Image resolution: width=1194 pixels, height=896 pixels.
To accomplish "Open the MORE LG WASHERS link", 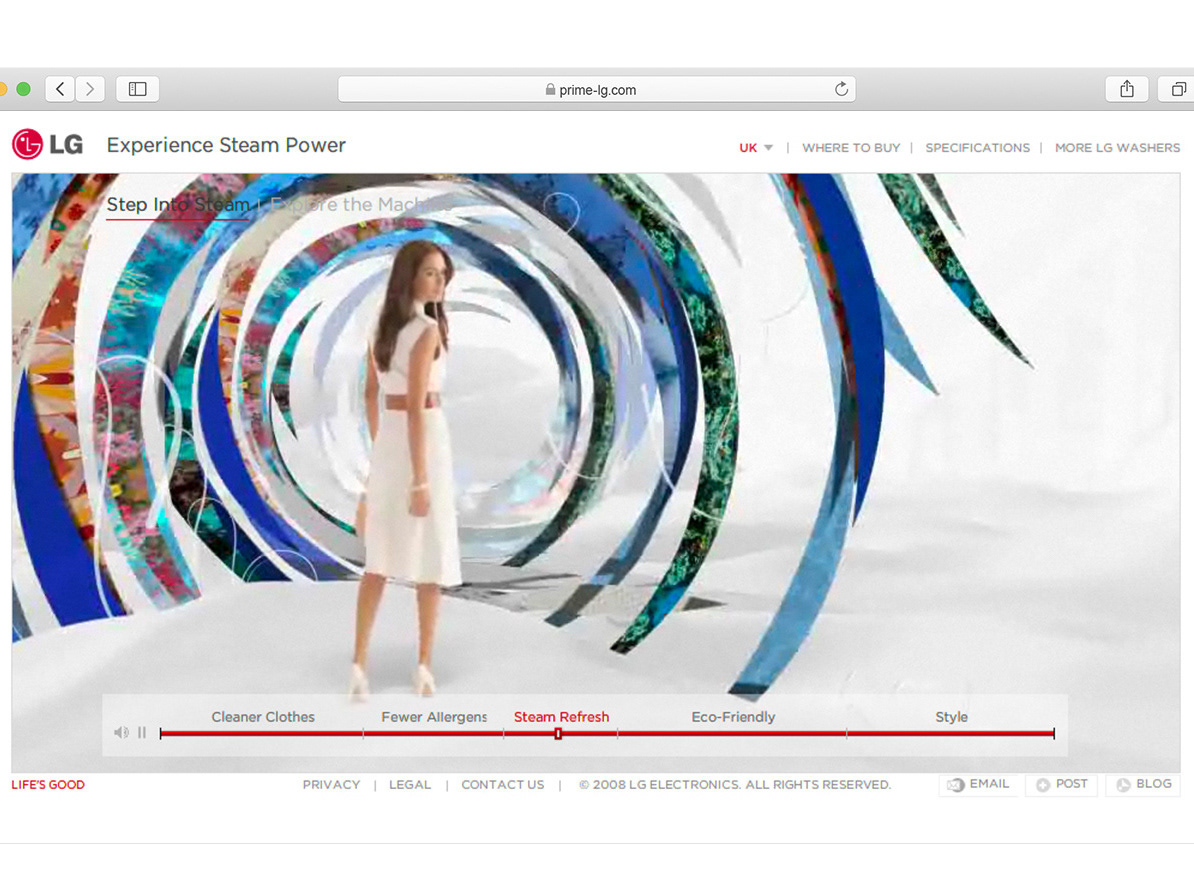I will (1117, 148).
